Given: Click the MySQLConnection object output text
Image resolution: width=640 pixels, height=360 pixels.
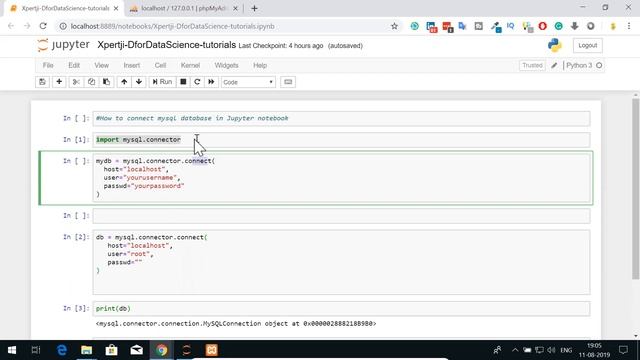Looking at the screenshot, I should click(x=236, y=323).
